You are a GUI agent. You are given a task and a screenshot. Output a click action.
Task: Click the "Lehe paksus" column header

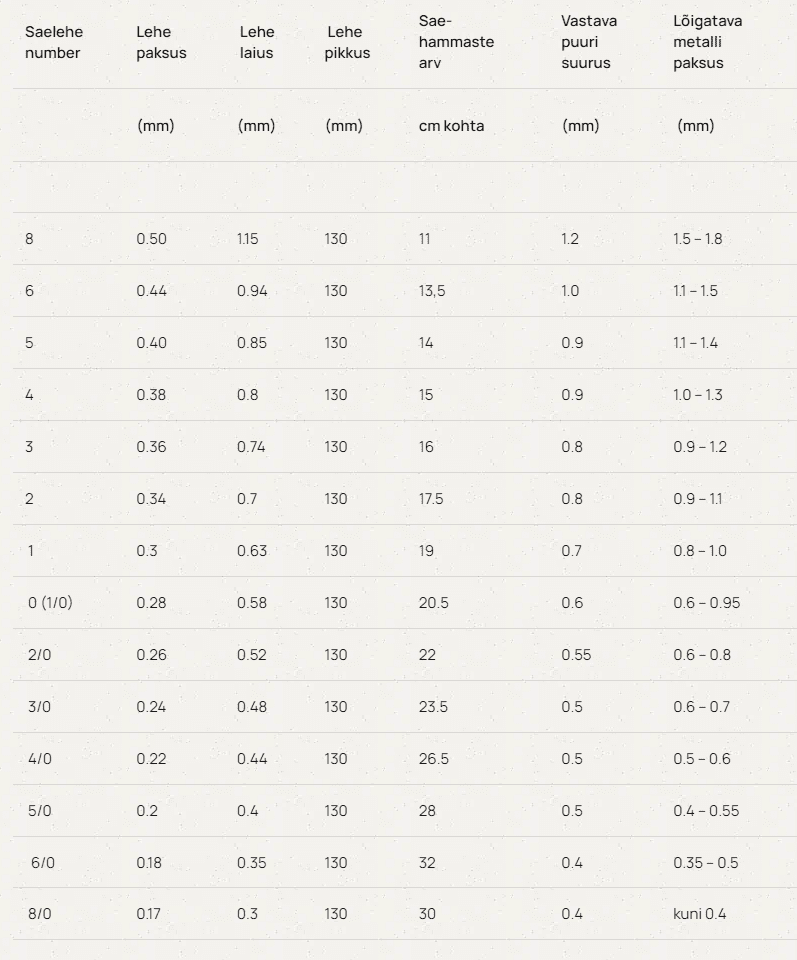click(161, 42)
